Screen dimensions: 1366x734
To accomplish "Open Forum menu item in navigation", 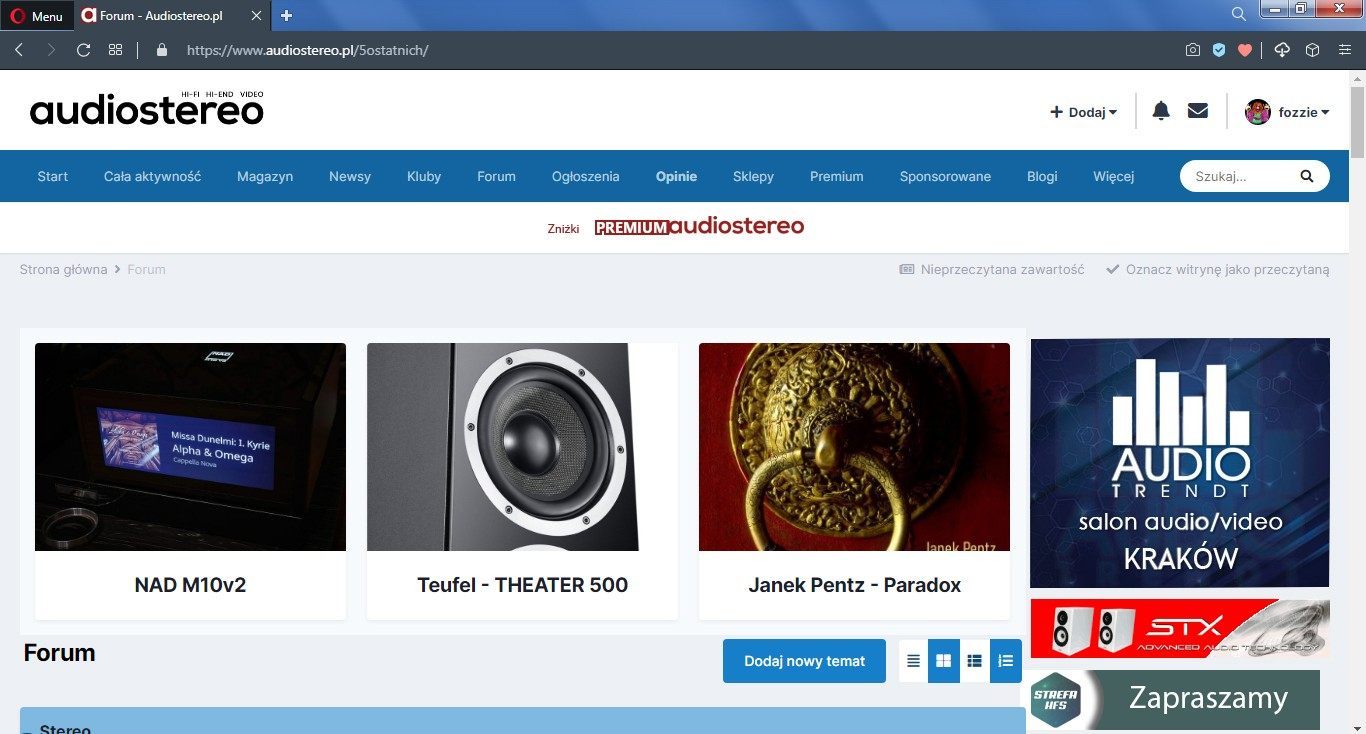I will pyautogui.click(x=496, y=176).
